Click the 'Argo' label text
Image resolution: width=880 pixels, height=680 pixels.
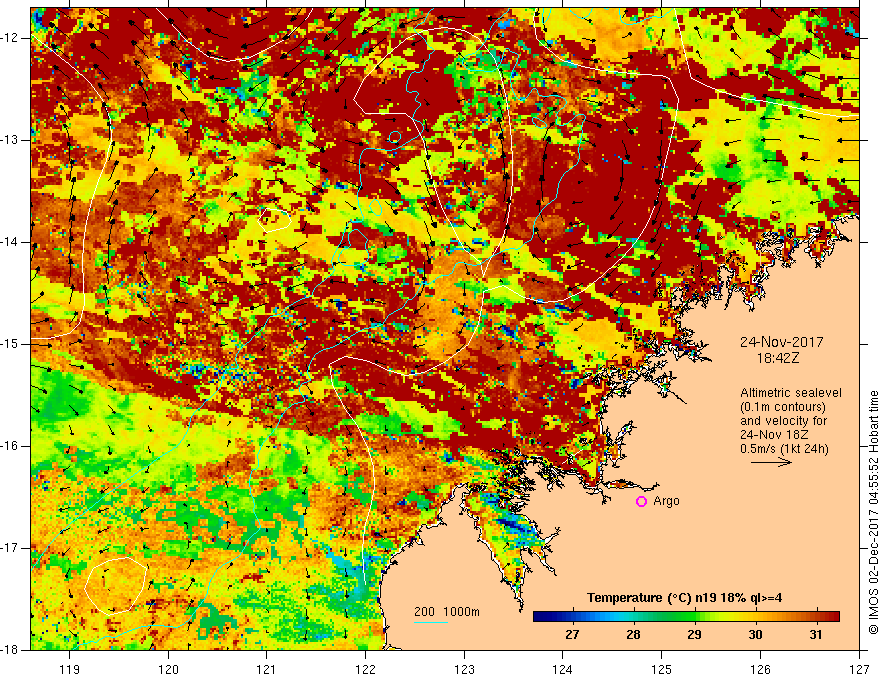tap(666, 501)
